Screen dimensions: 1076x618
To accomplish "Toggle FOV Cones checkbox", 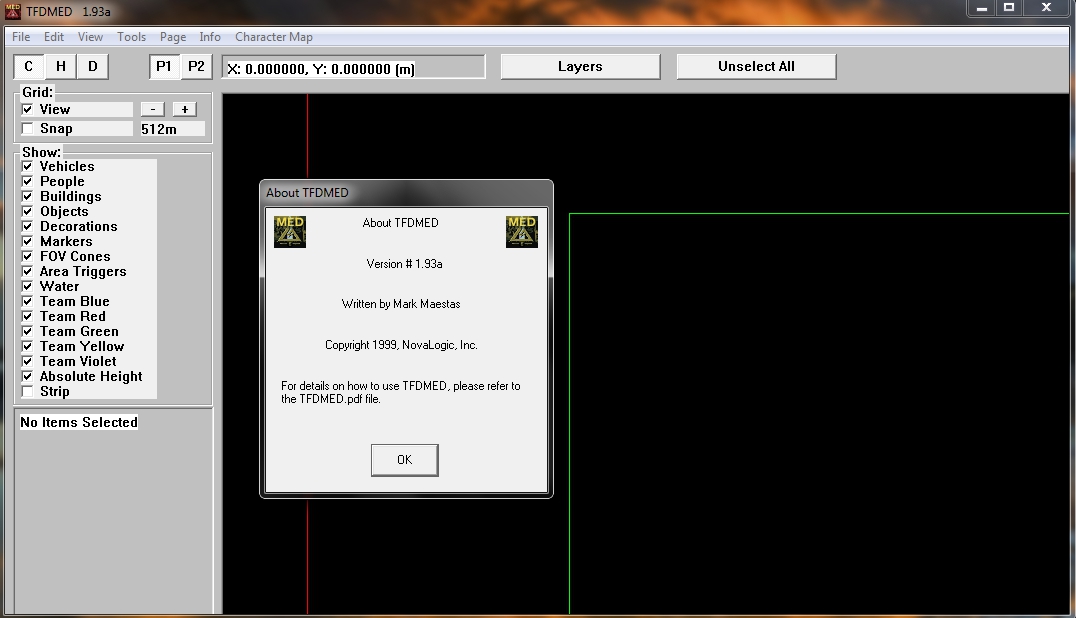I will (27, 257).
